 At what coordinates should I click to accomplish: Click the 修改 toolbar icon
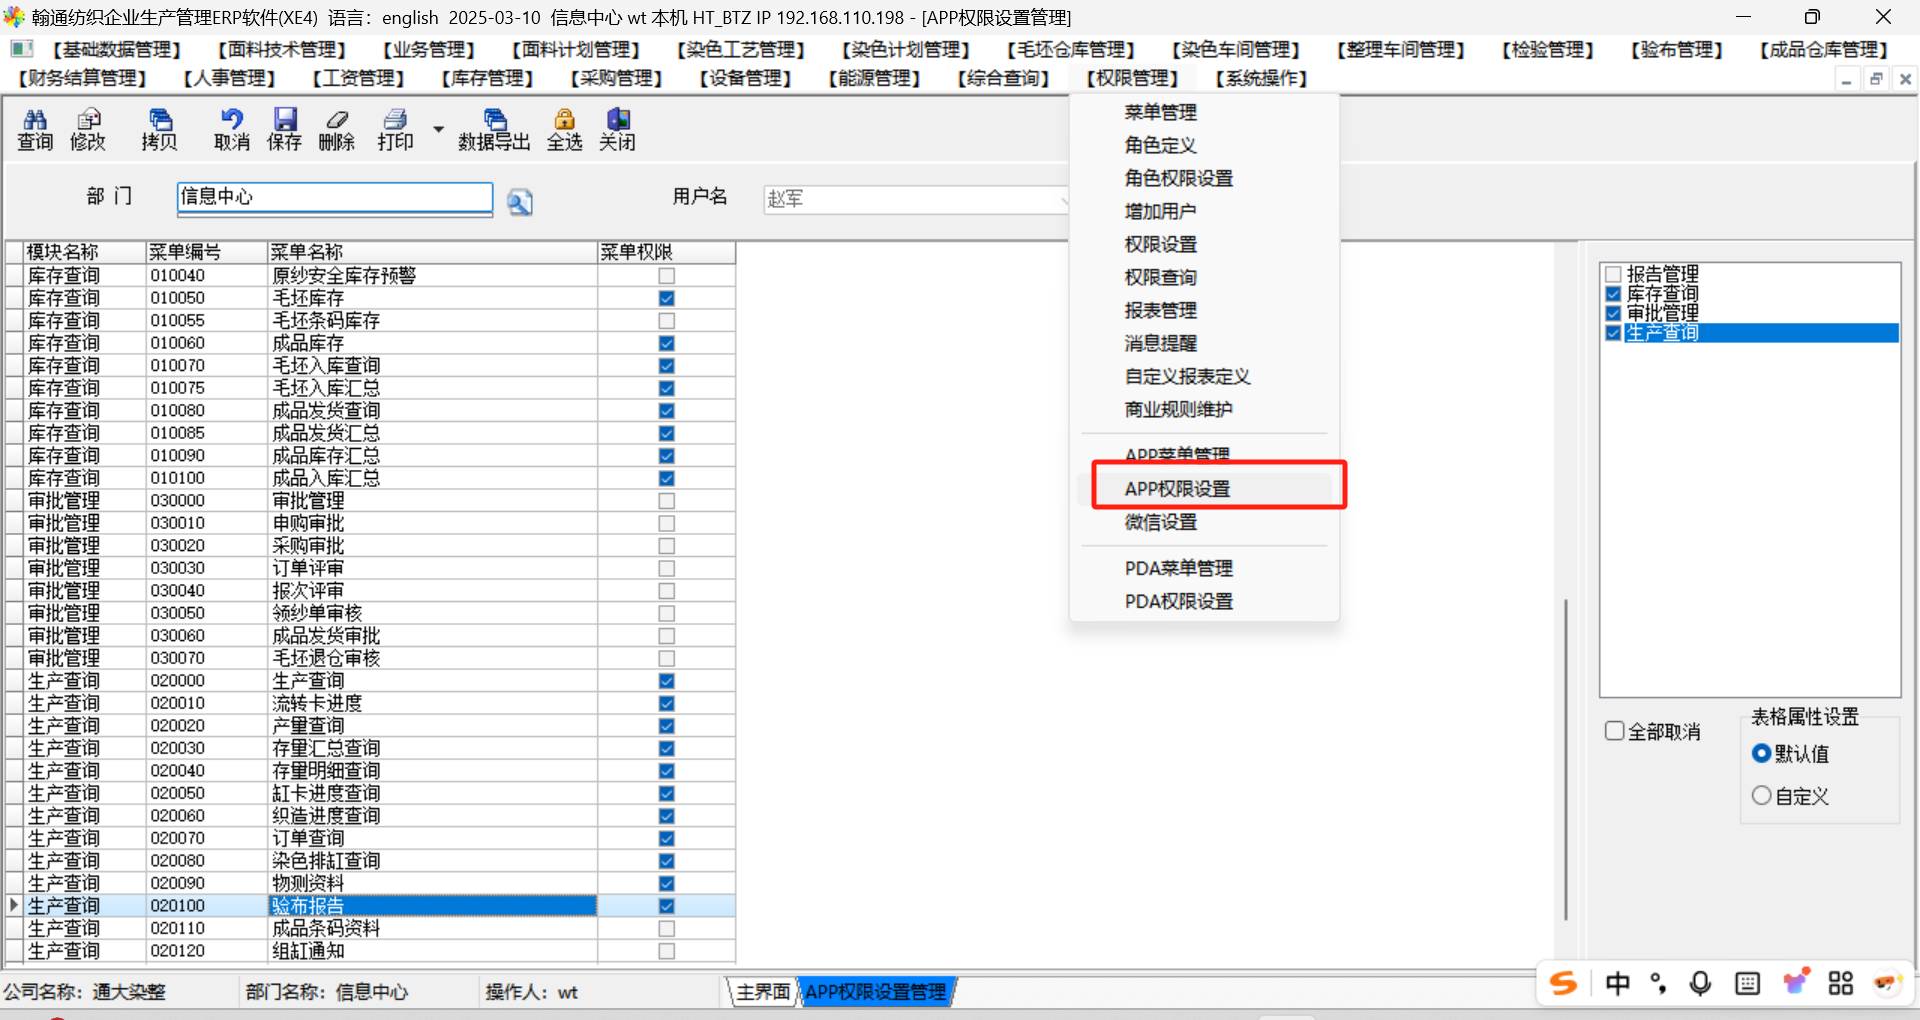pos(88,130)
